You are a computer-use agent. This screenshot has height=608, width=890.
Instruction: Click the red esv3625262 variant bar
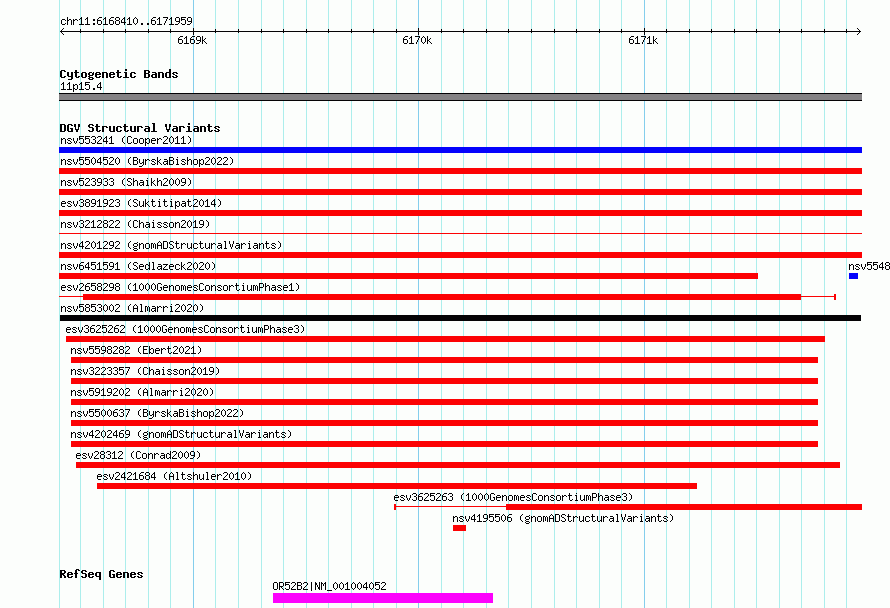click(445, 339)
